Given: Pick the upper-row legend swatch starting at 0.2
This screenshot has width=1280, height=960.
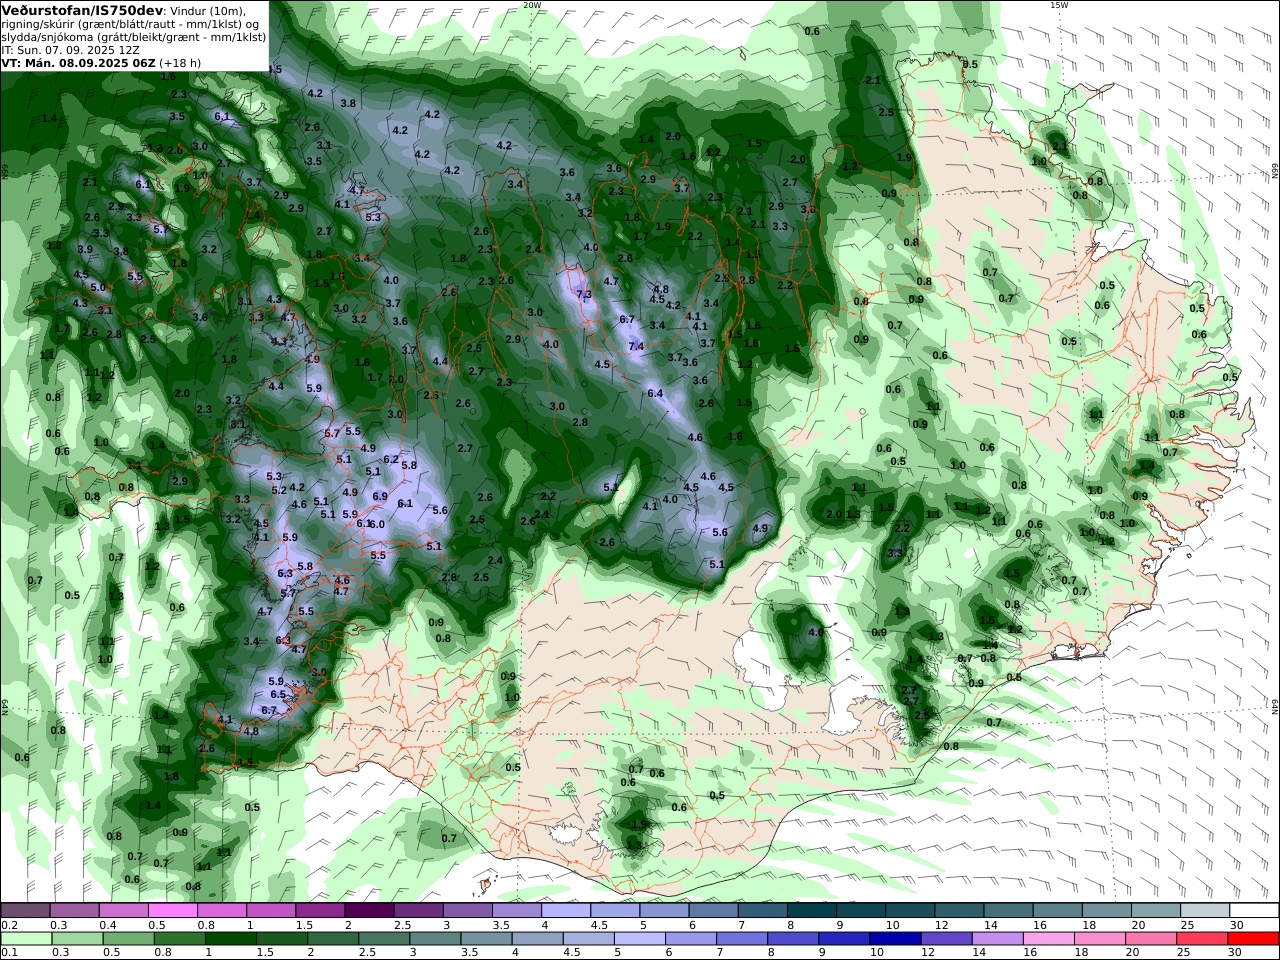Looking at the screenshot, I should (x=25, y=910).
